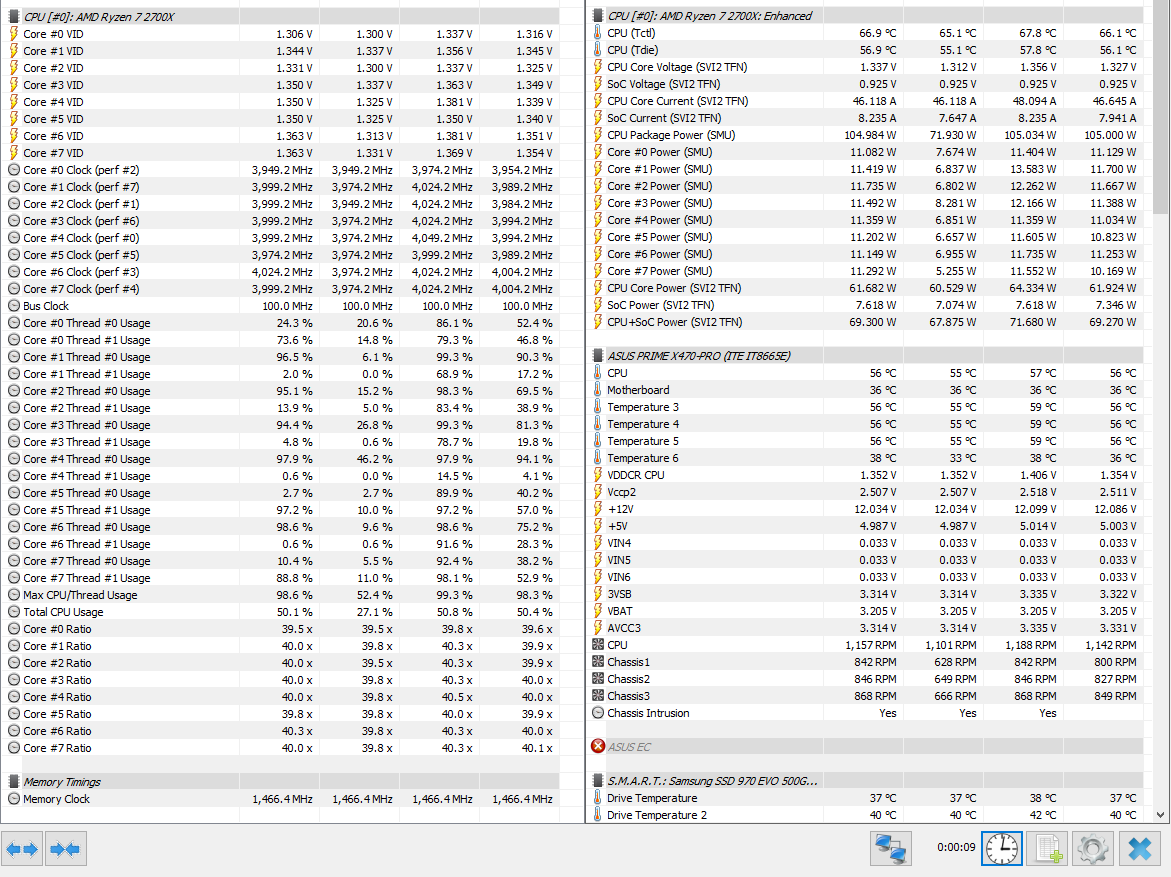Click fan icon beside Chassis1
This screenshot has width=1171, height=877.
click(597, 661)
